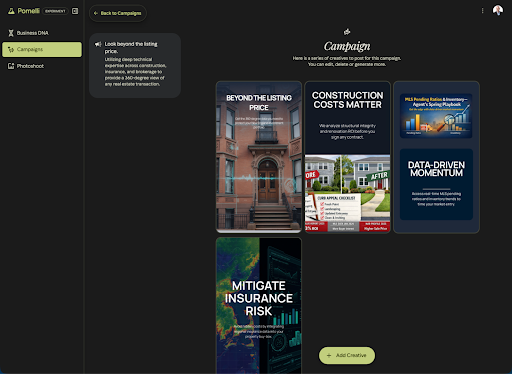This screenshot has height=374, width=512.
Task: Click the Campaigns sparkle icon
Action: click(x=11, y=49)
